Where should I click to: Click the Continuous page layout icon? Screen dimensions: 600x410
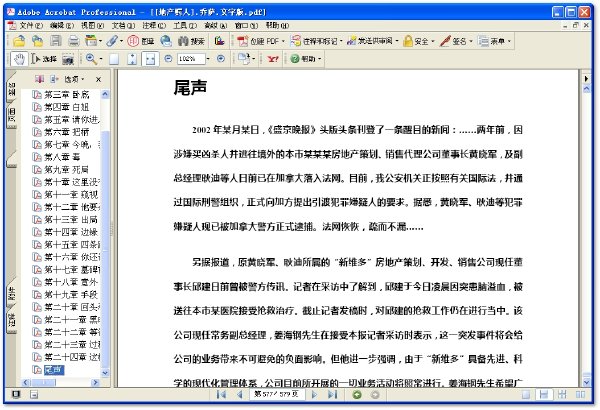coord(544,394)
